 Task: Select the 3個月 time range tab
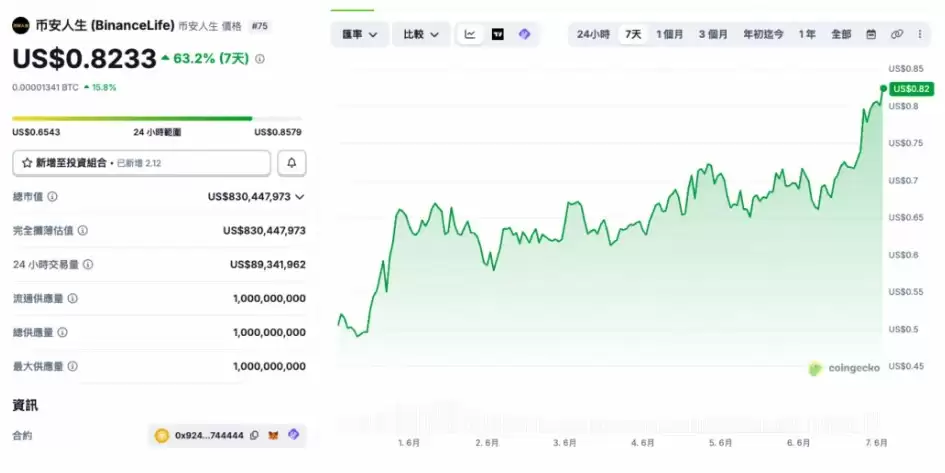point(713,34)
